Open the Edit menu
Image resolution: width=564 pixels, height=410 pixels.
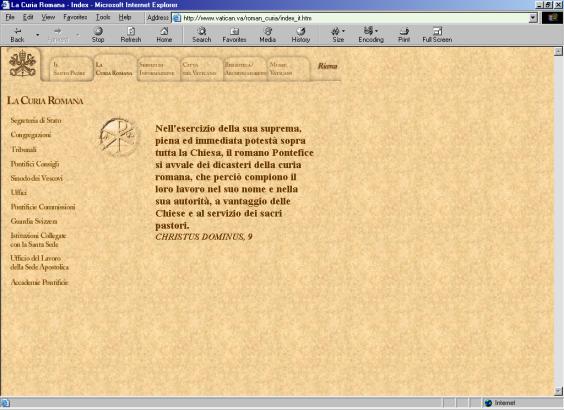pyautogui.click(x=28, y=17)
